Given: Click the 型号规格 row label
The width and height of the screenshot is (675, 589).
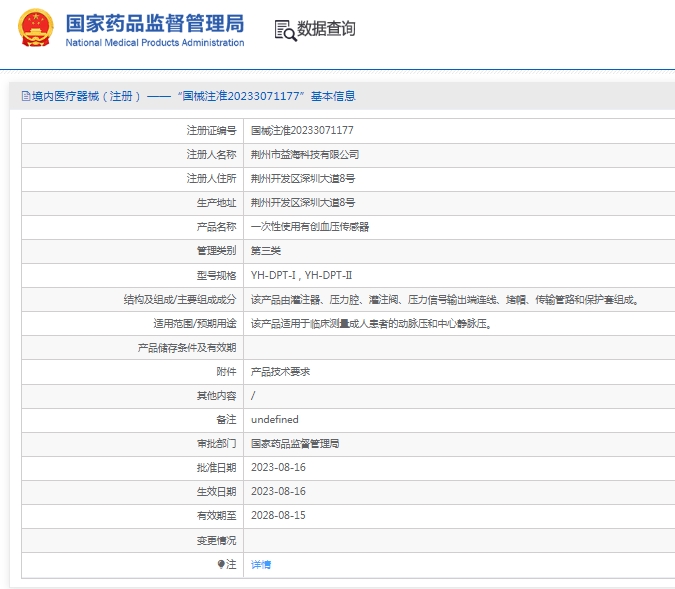Looking at the screenshot, I should click(217, 275).
